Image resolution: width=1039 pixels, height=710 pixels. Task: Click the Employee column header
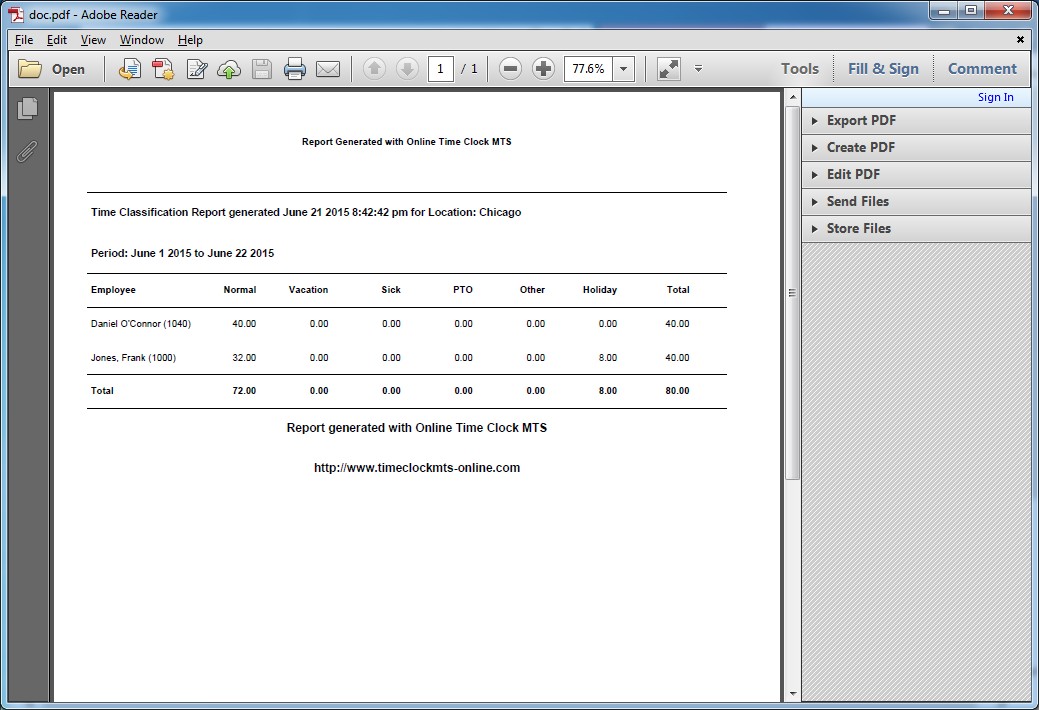click(113, 290)
